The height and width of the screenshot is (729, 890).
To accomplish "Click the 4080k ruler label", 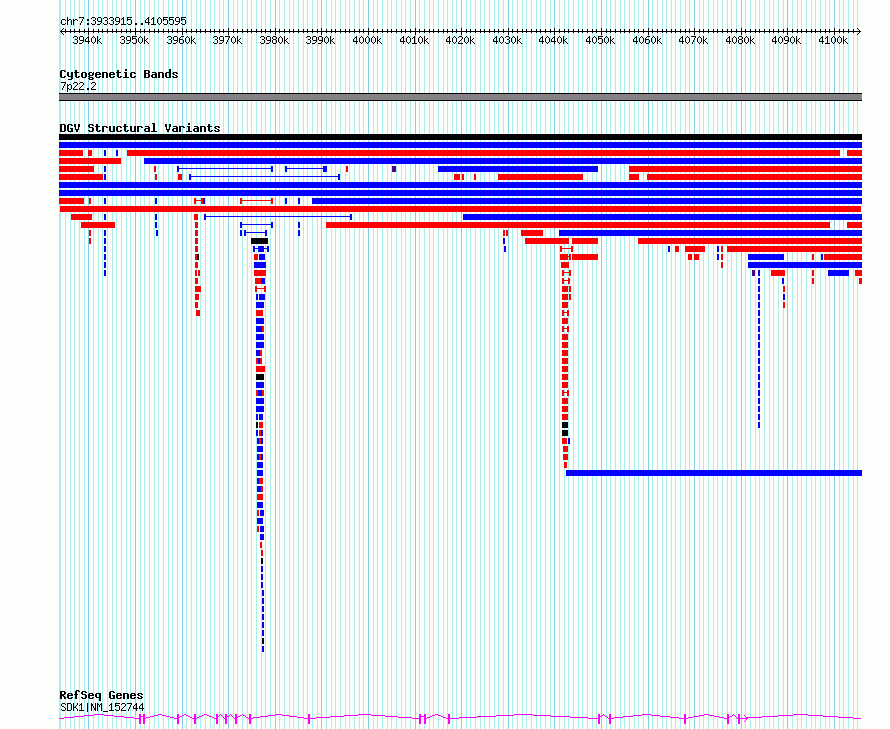I will 740,40.
